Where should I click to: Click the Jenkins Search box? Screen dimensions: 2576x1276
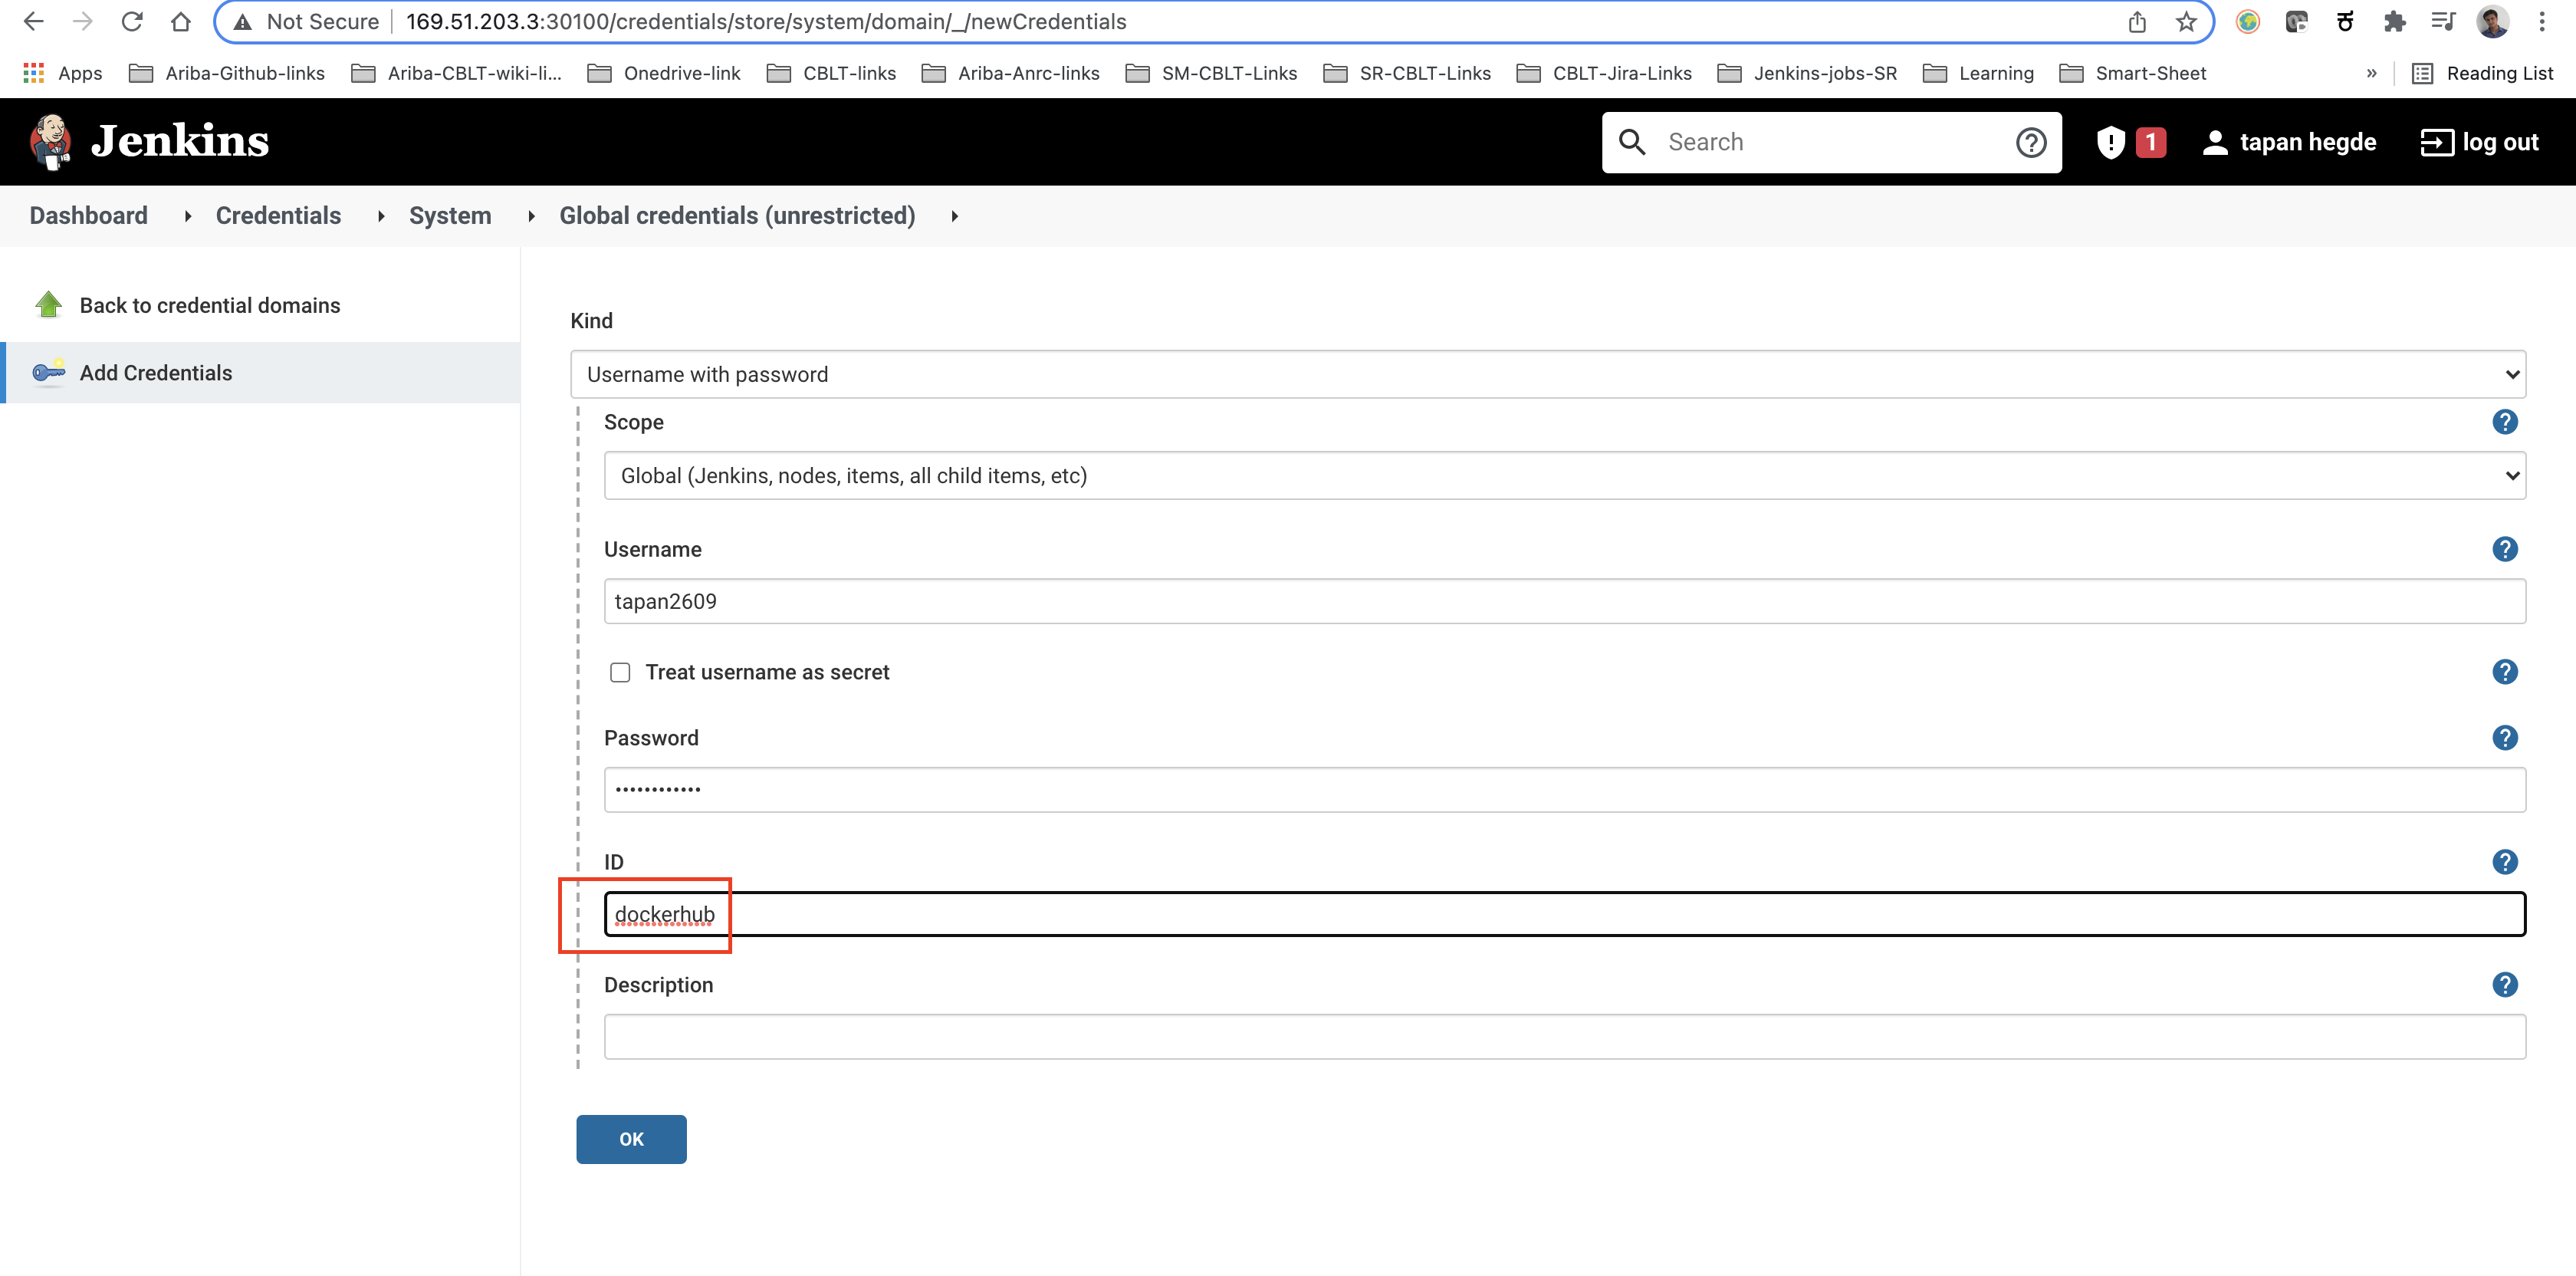tap(1832, 142)
